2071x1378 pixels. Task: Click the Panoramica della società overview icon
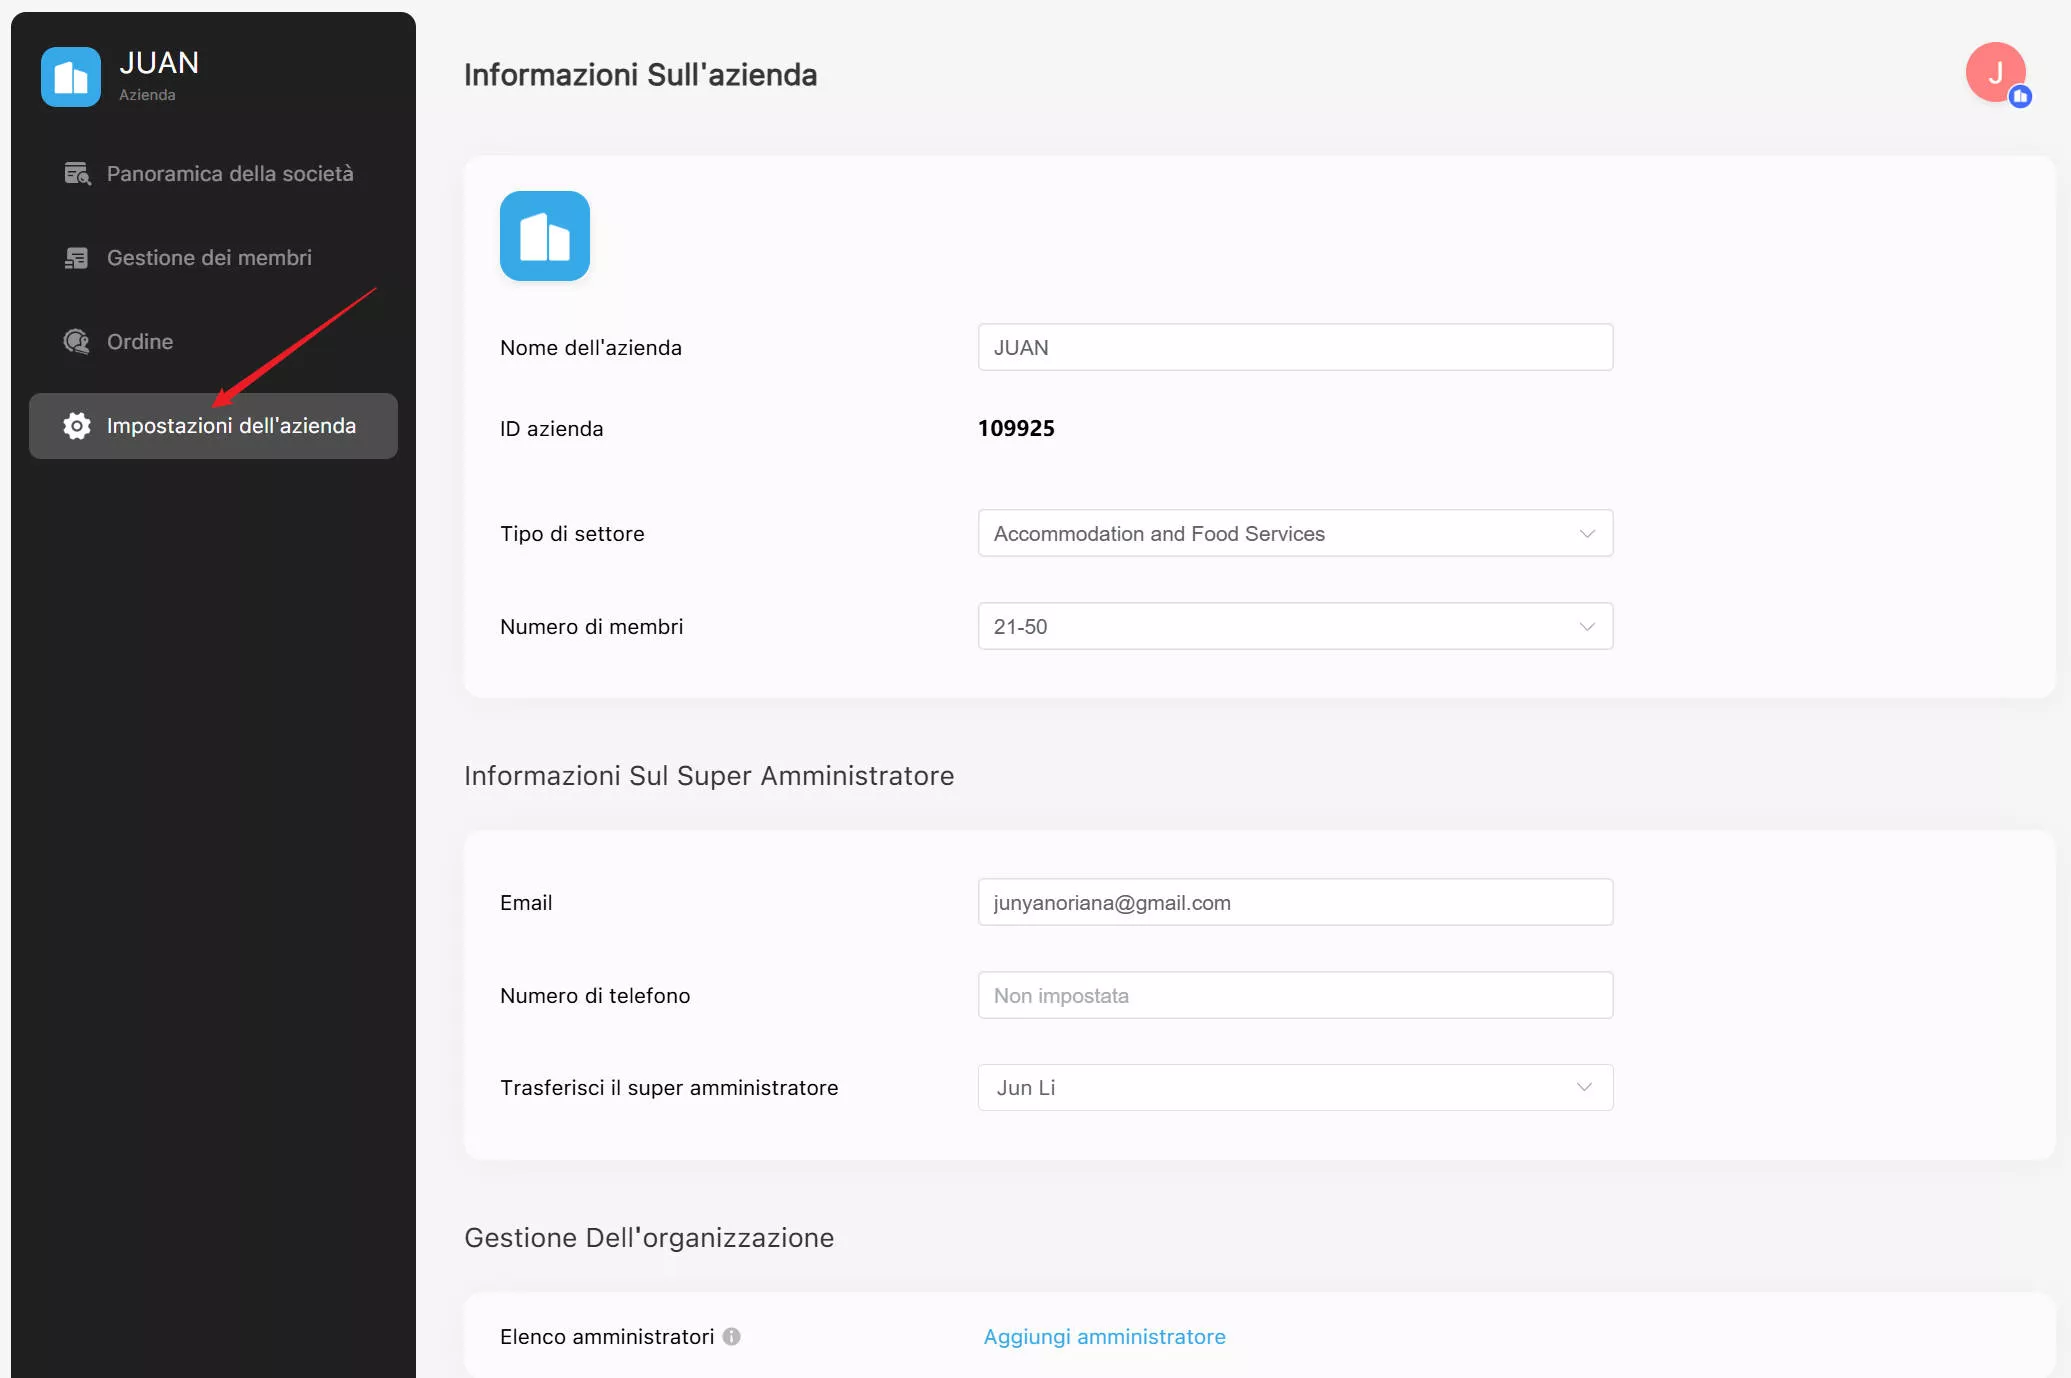pos(77,174)
